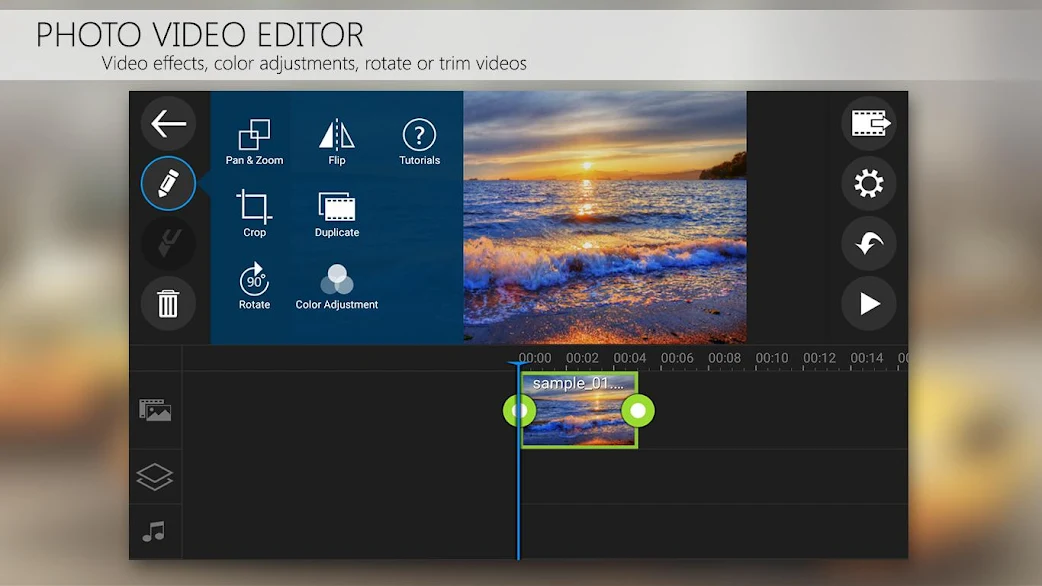Select the music track icon
This screenshot has height=586, width=1042.
154,532
